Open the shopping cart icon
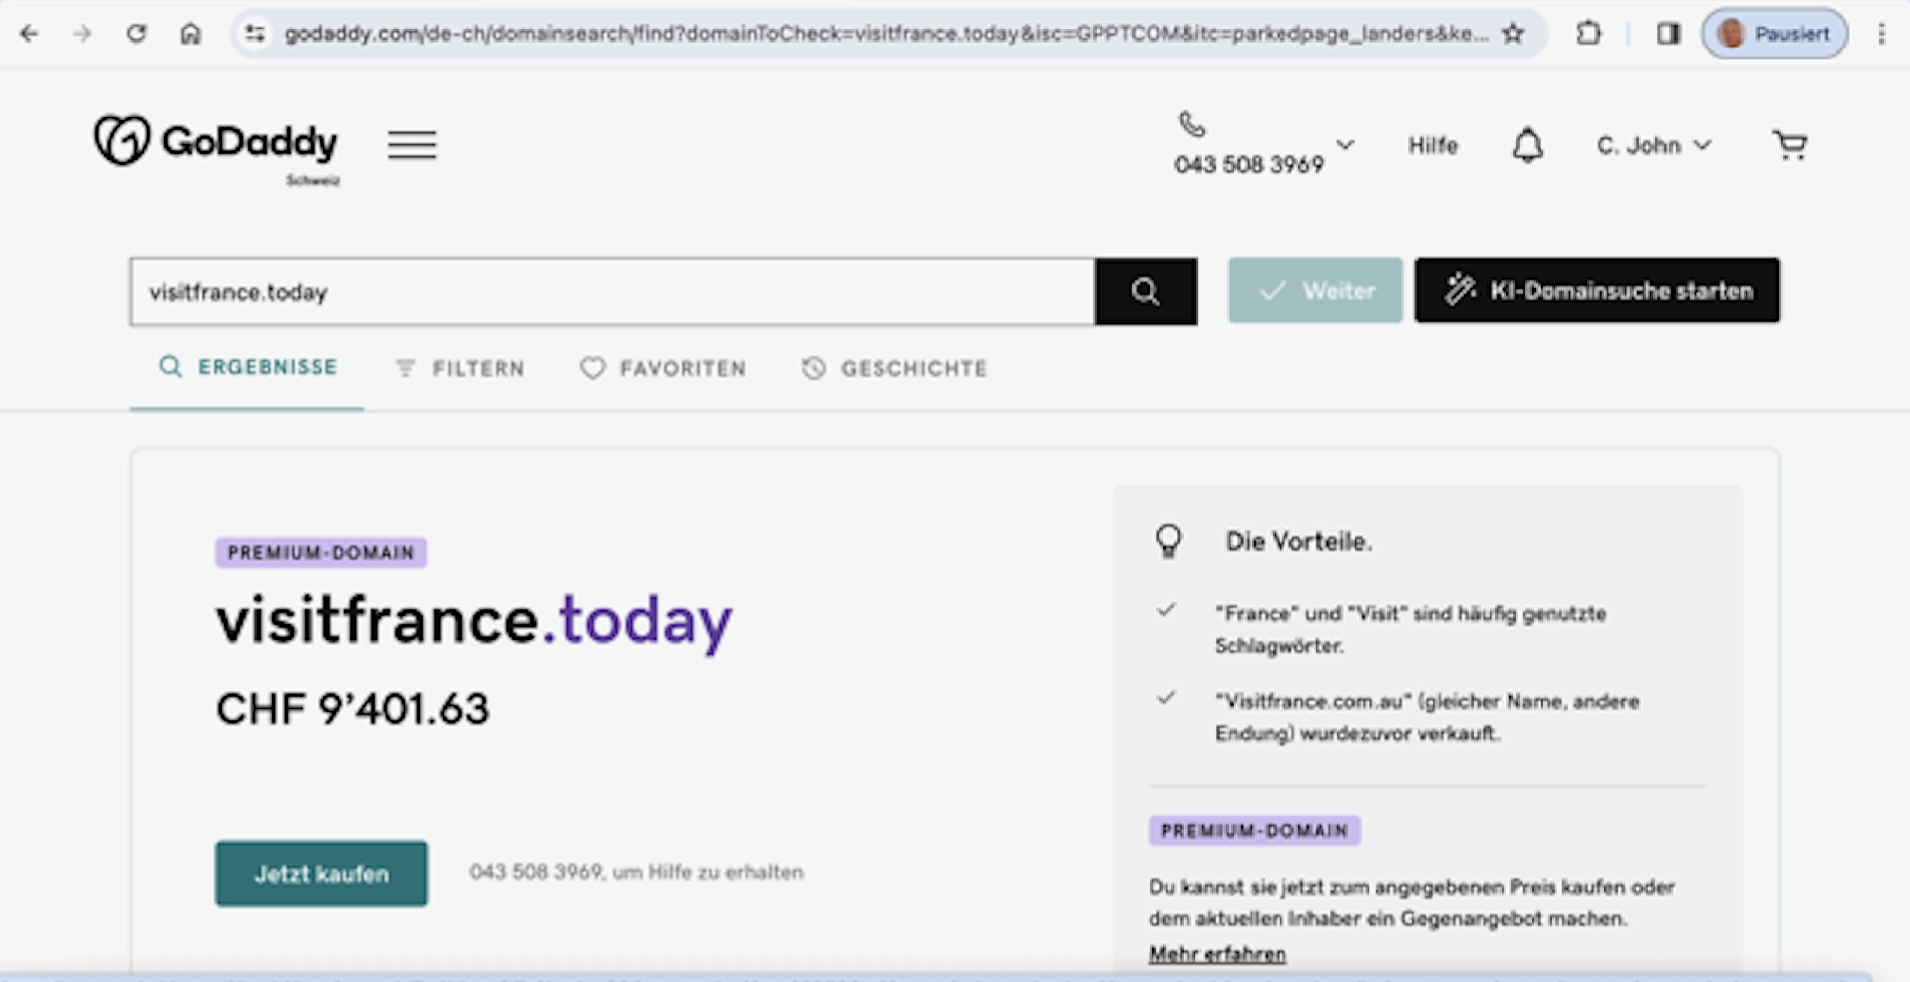The width and height of the screenshot is (1910, 982). 1790,146
